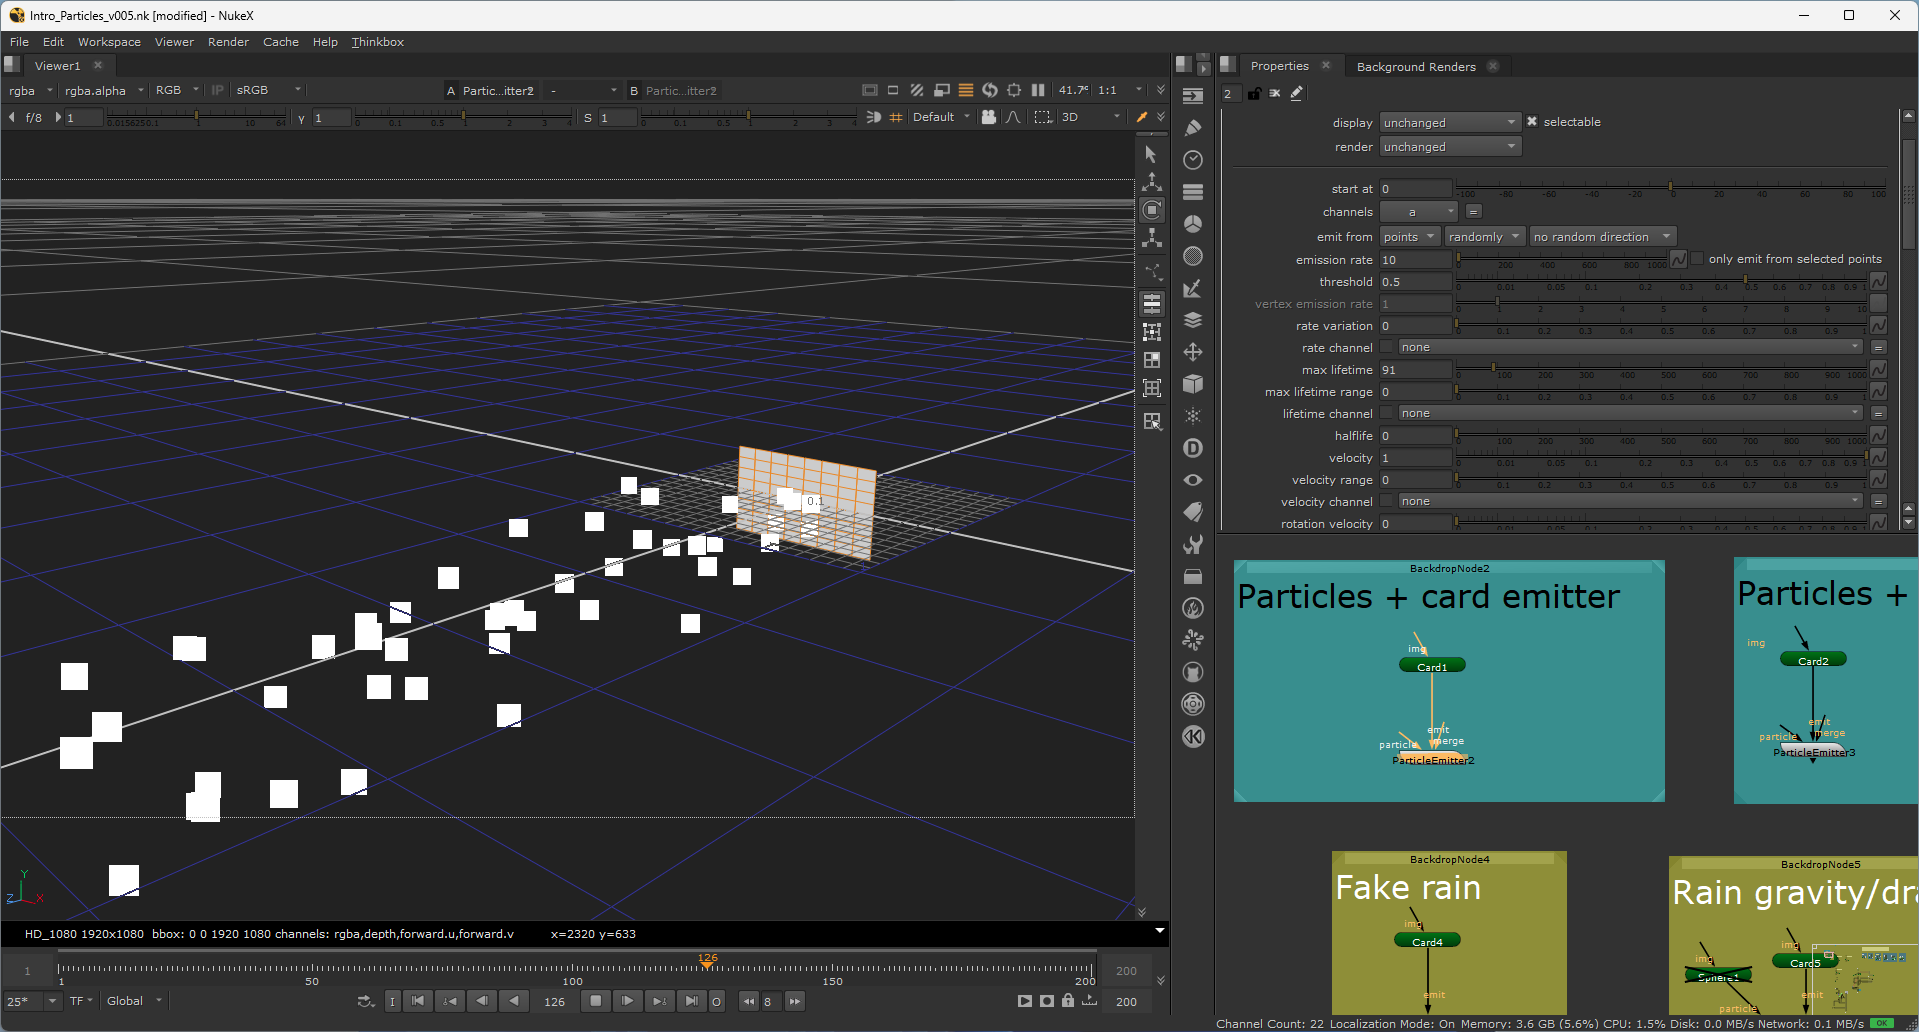Enable only emit from selected points
Viewport: 1919px width, 1032px height.
(1697, 259)
